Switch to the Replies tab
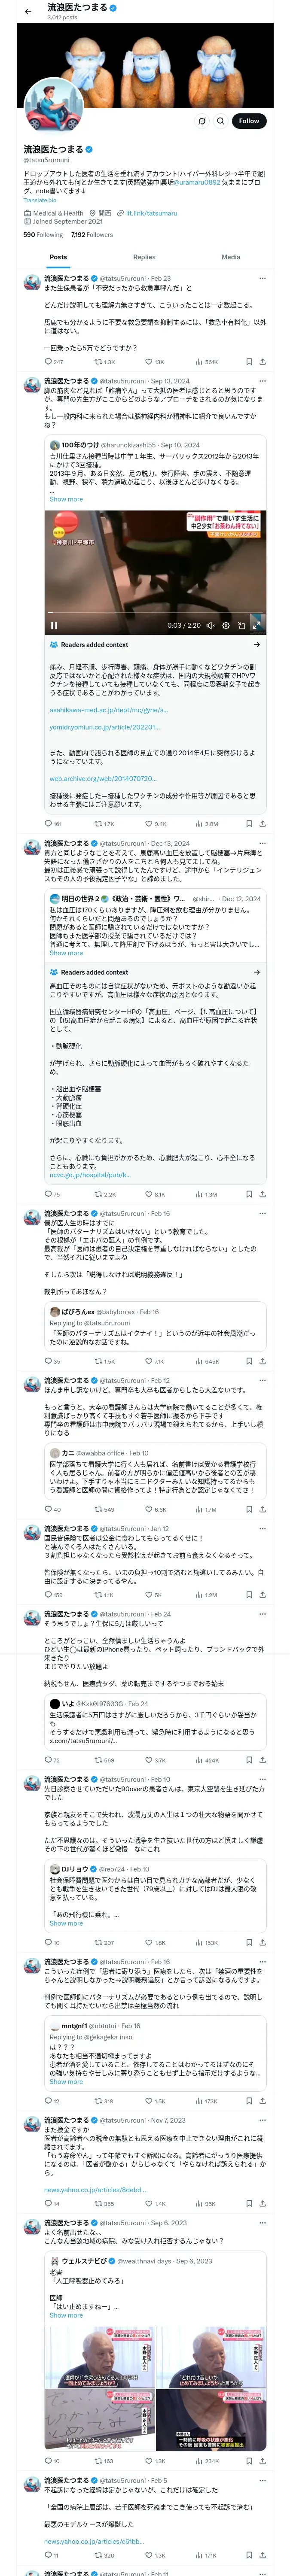The width and height of the screenshot is (290, 2576). coord(144,257)
